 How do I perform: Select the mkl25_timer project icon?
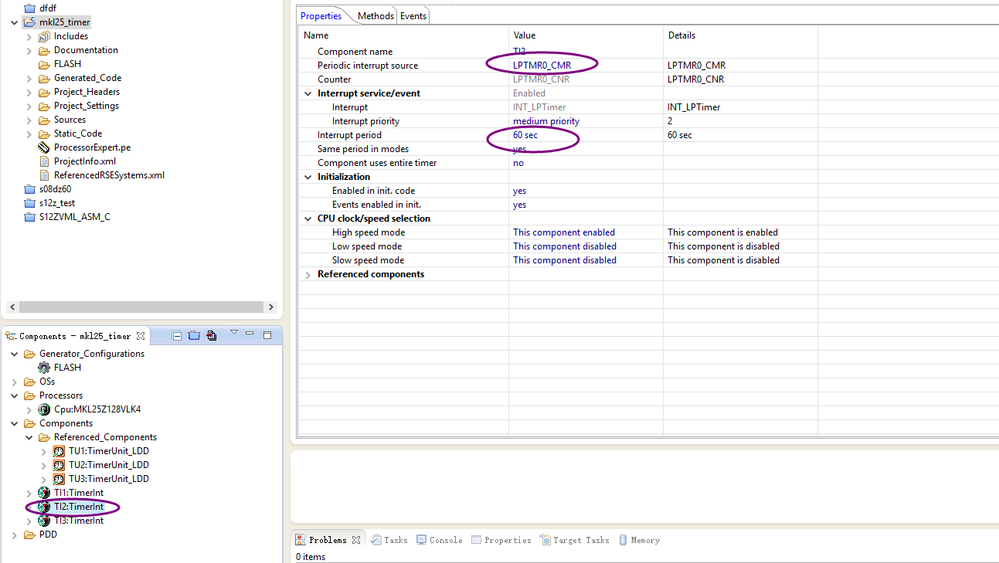click(x=29, y=22)
